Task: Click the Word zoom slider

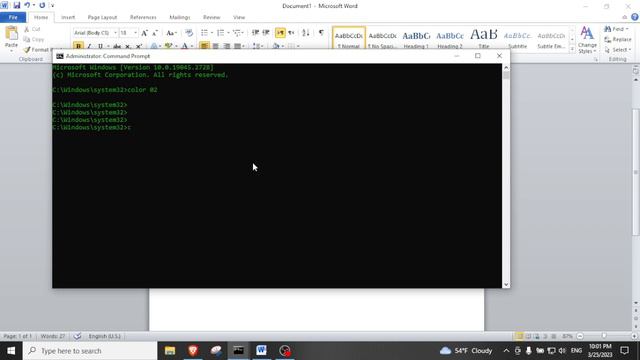Action: click(604, 336)
